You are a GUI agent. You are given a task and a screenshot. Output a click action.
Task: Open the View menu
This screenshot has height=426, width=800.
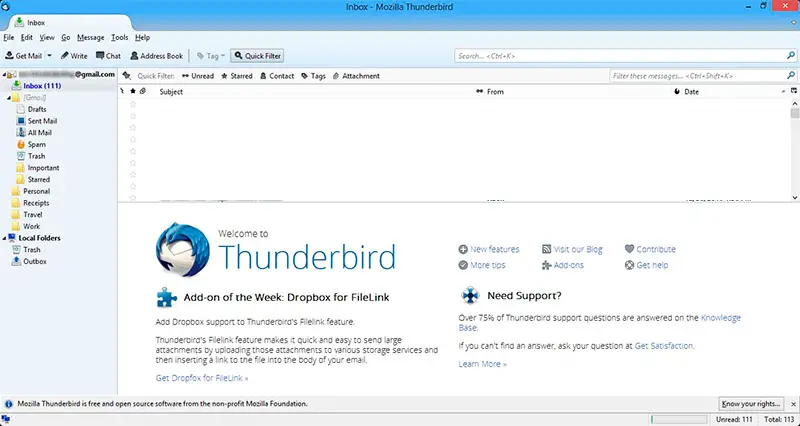(47, 37)
